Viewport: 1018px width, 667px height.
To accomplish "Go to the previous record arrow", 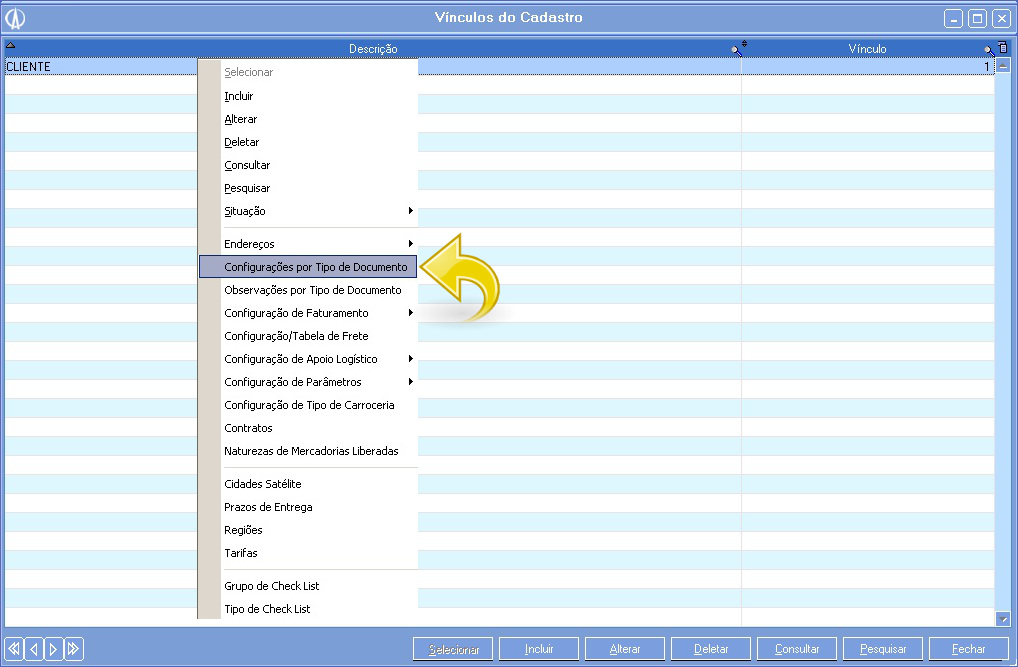I will point(34,649).
